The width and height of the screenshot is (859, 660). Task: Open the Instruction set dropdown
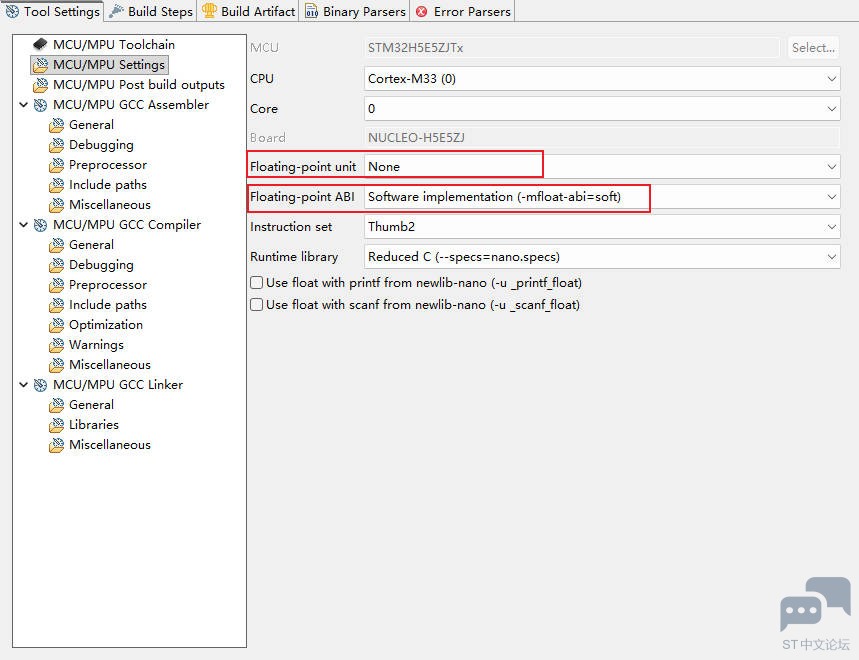pyautogui.click(x=602, y=227)
